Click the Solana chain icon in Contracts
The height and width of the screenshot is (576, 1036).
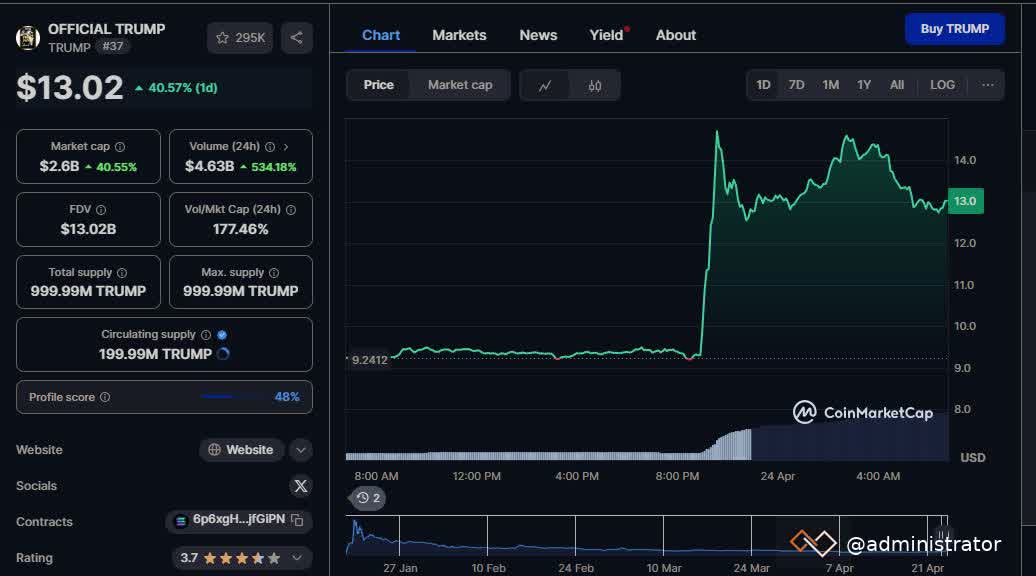(x=180, y=521)
